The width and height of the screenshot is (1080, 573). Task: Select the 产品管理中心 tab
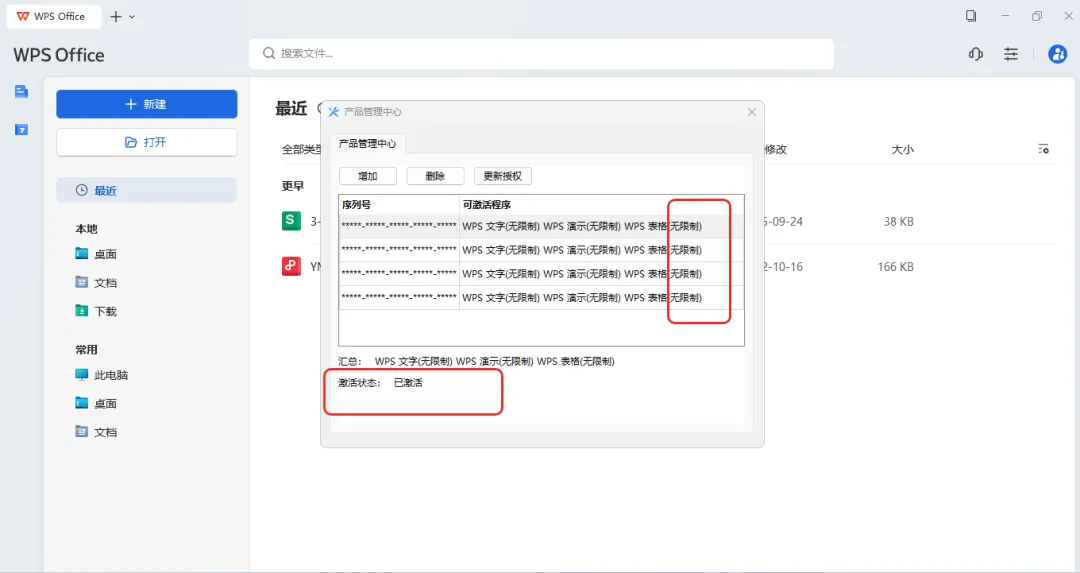(368, 143)
